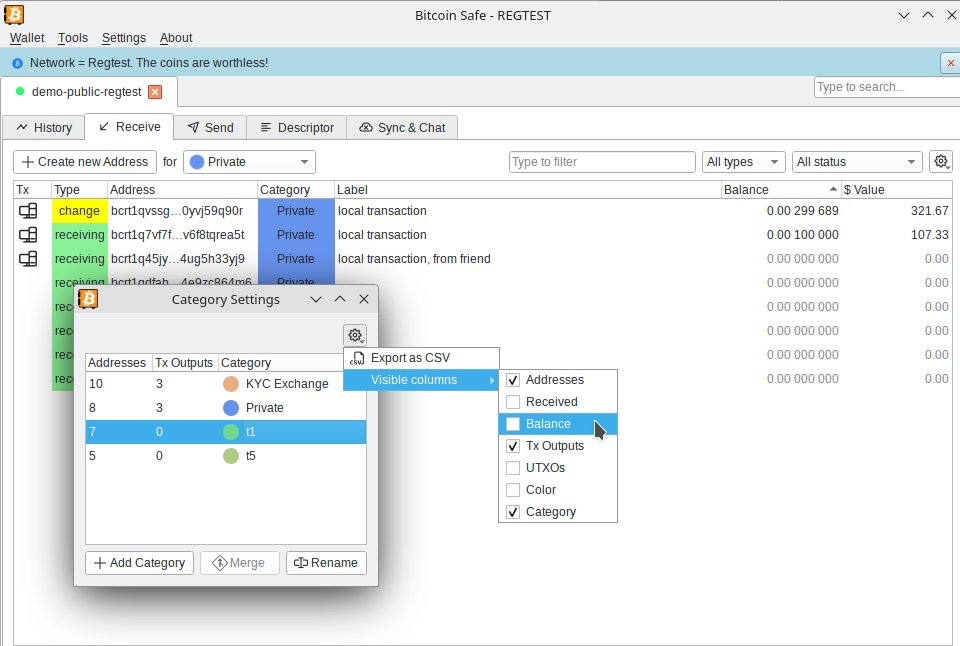Close the Category Settings dialog
The image size is (960, 646).
coord(364,299)
